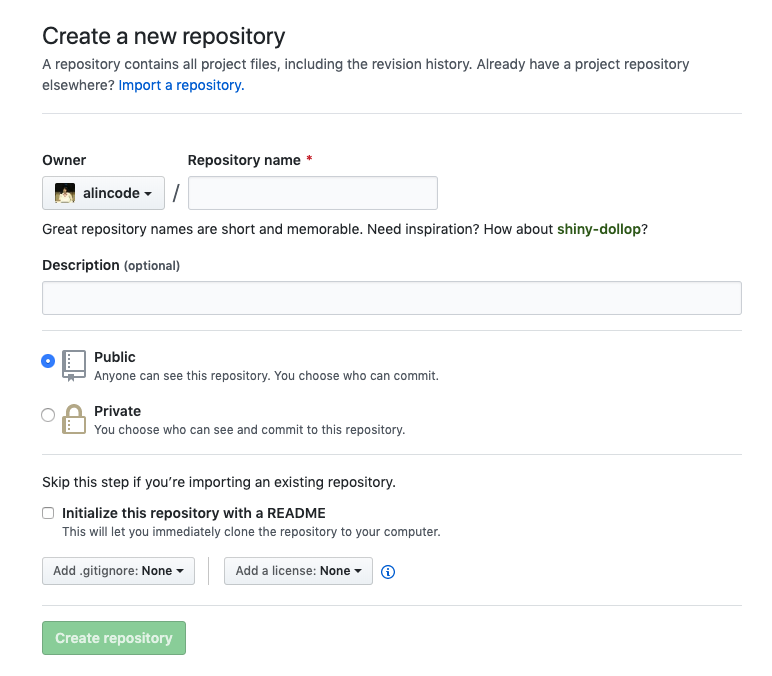The height and width of the screenshot is (676, 772).
Task: Enable Initialize this repository with a README checkbox
Action: 48,513
